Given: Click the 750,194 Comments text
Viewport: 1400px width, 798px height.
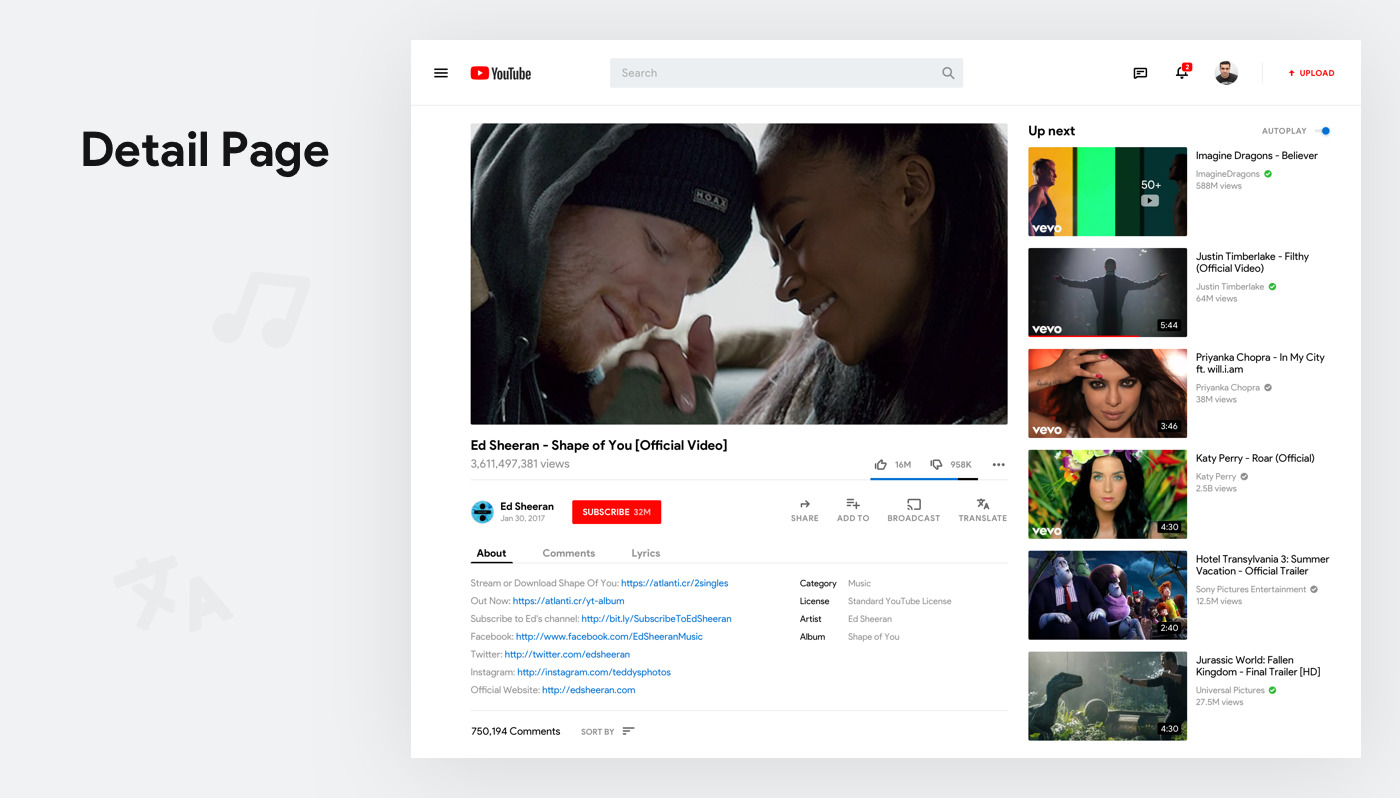Looking at the screenshot, I should click(x=515, y=731).
